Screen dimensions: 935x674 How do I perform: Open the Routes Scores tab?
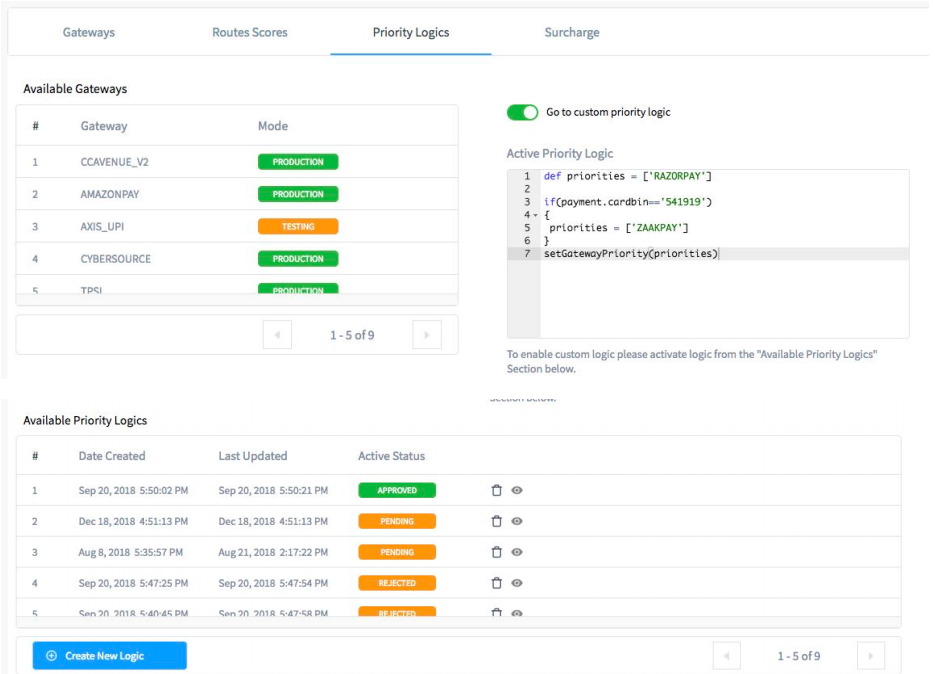pyautogui.click(x=250, y=32)
